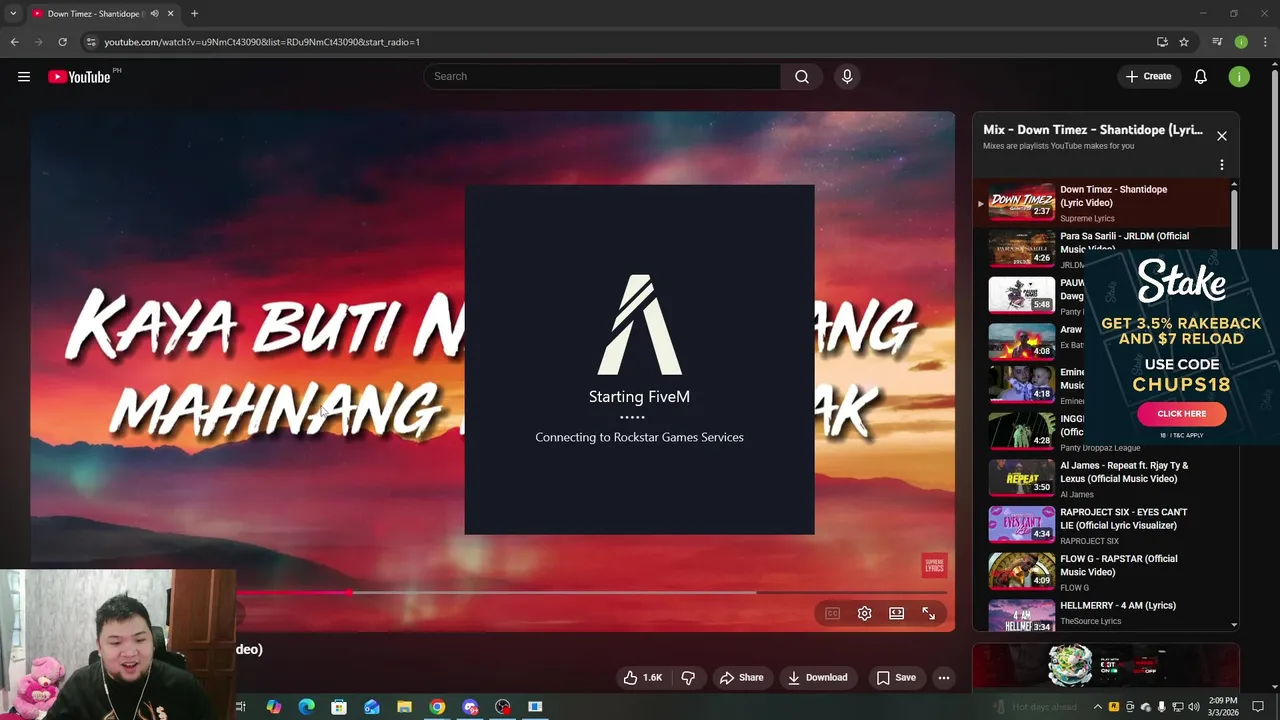The width and height of the screenshot is (1280, 720).
Task: Go to the YouTube home logo
Action: click(x=79, y=77)
